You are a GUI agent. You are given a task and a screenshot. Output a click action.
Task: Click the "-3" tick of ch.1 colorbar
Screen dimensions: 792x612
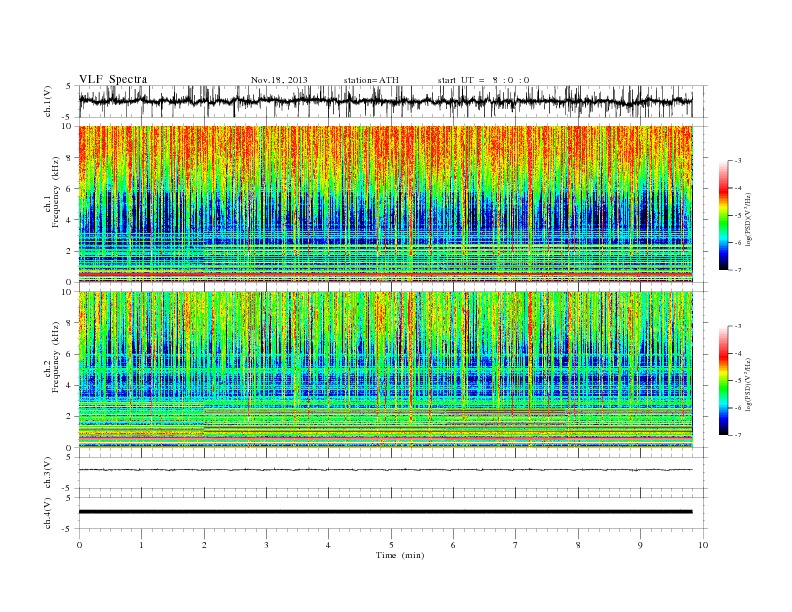click(738, 161)
